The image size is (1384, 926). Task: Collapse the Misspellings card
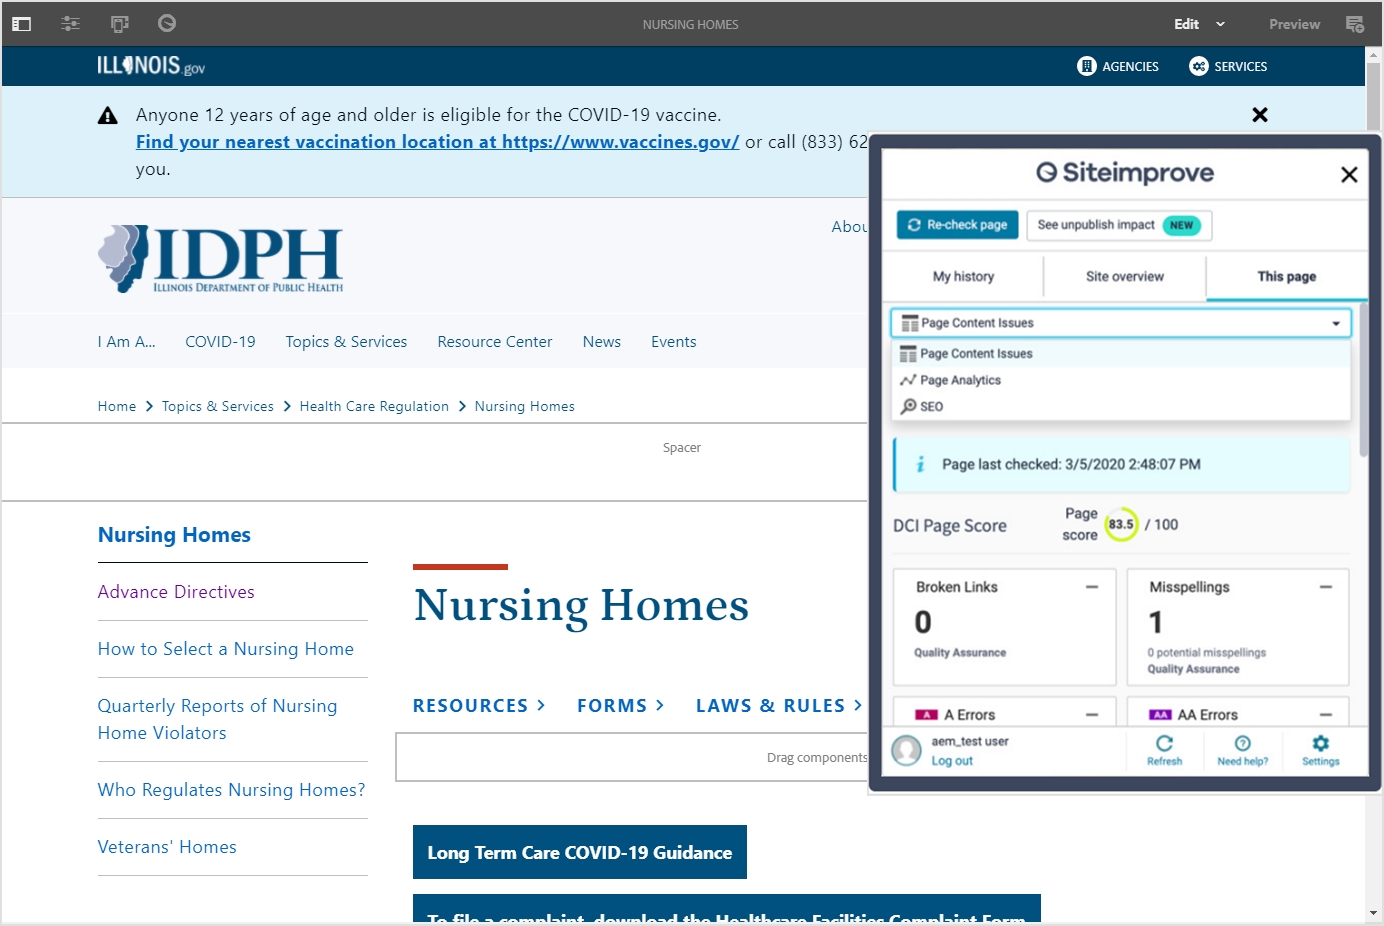[1326, 587]
